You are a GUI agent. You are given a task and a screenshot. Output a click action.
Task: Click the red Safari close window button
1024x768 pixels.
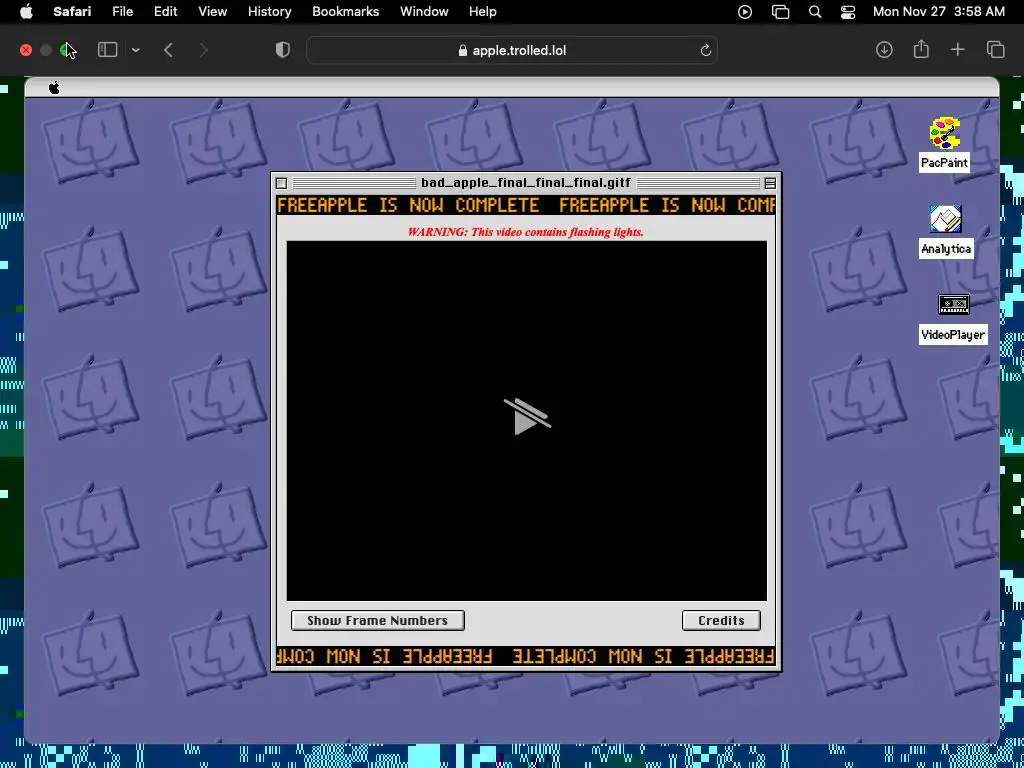[26, 50]
